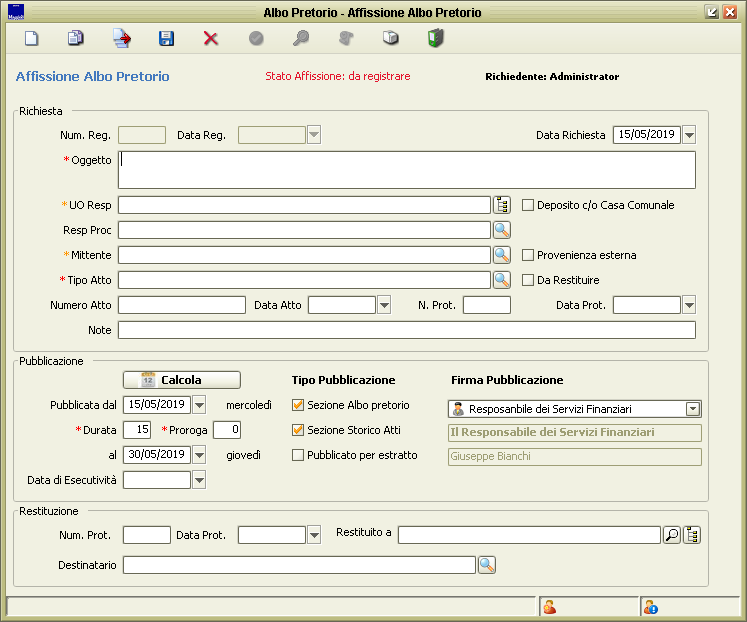
Task: Click the red X delete icon
Action: [x=211, y=39]
